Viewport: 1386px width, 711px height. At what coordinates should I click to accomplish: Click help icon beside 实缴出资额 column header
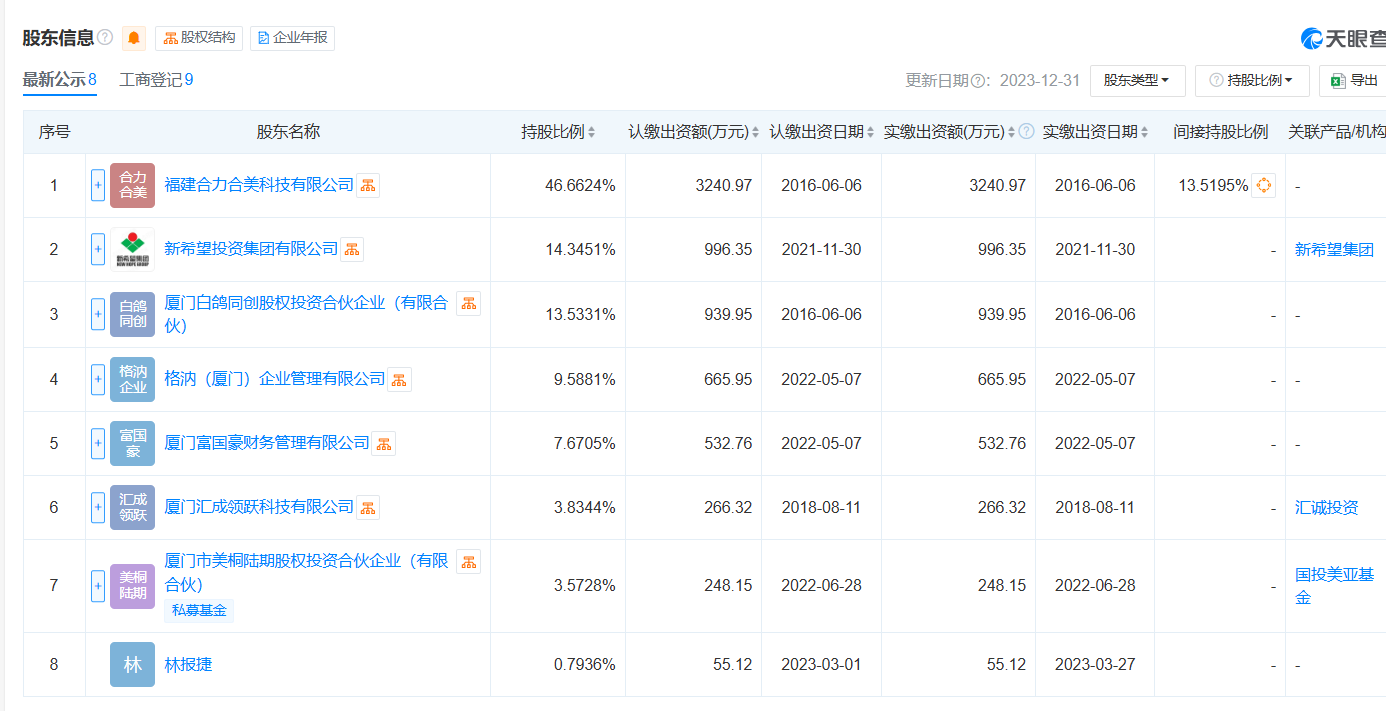click(x=1026, y=132)
